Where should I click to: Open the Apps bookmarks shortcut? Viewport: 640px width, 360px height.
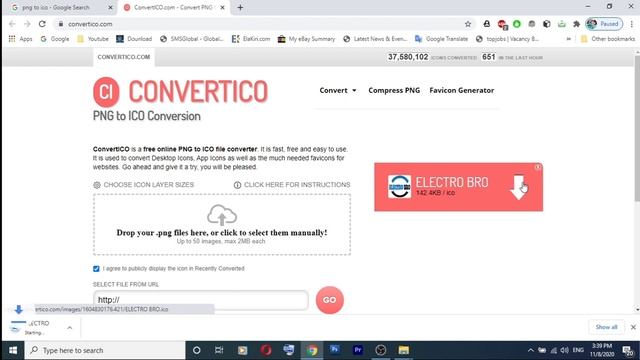click(20, 39)
